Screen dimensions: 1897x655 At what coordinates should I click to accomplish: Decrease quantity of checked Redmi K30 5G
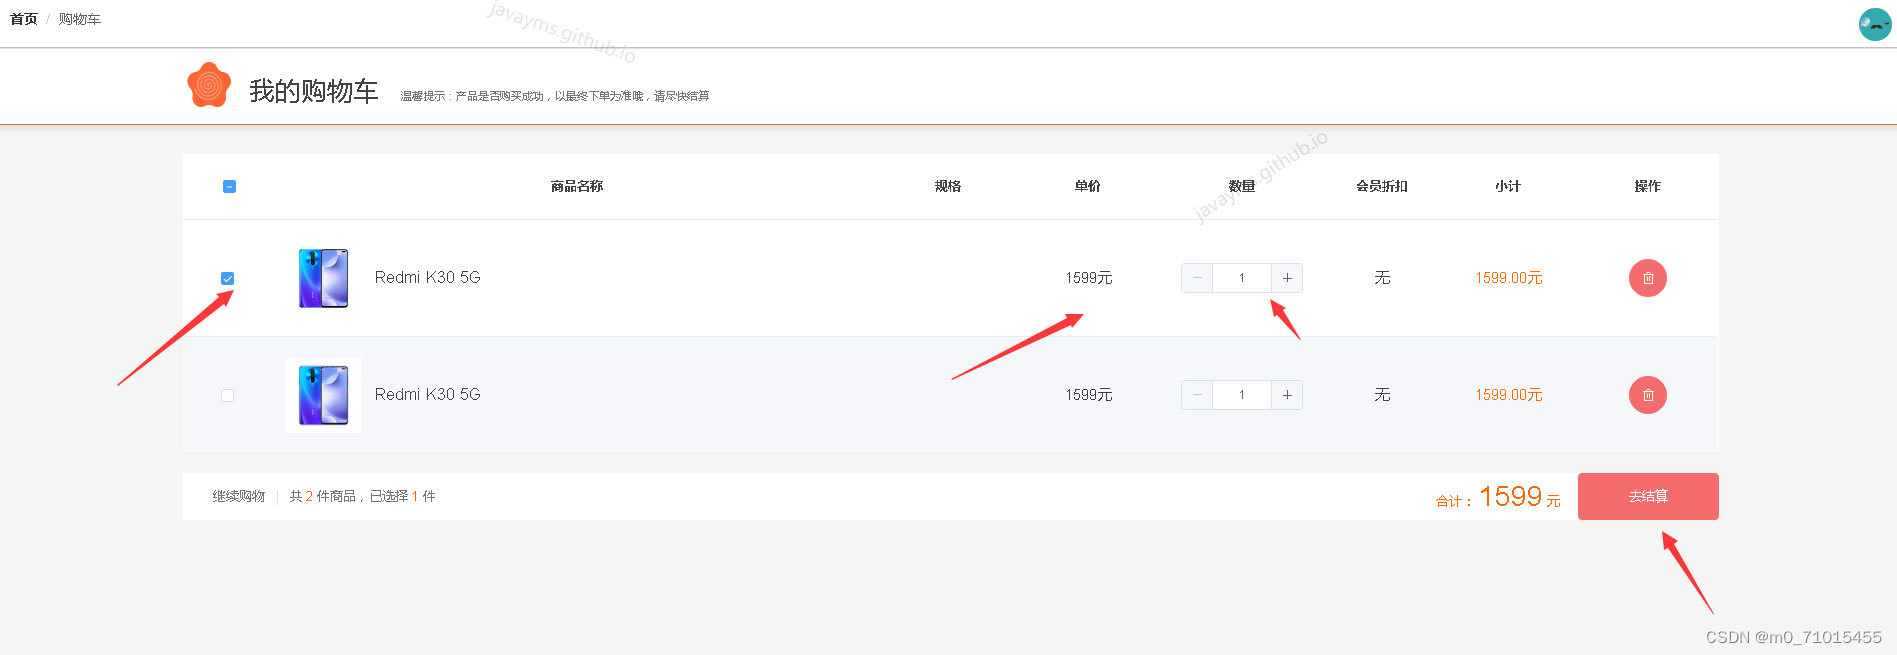tap(1197, 278)
